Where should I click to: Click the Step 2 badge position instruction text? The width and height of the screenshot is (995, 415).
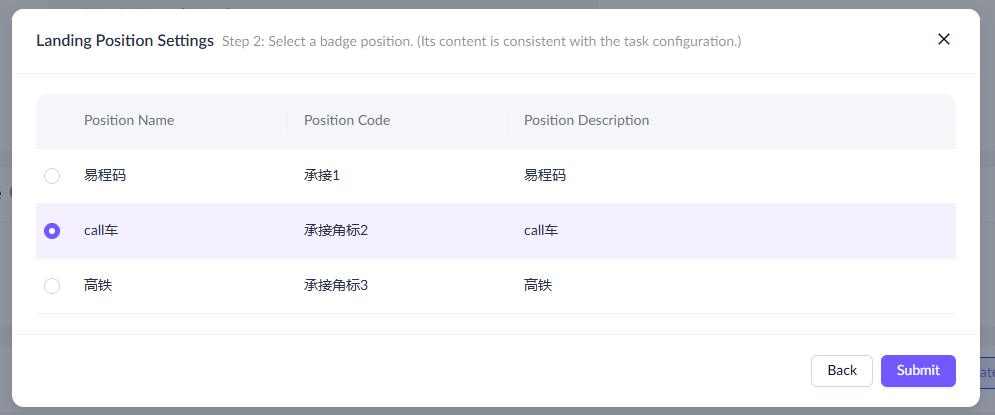click(x=481, y=42)
